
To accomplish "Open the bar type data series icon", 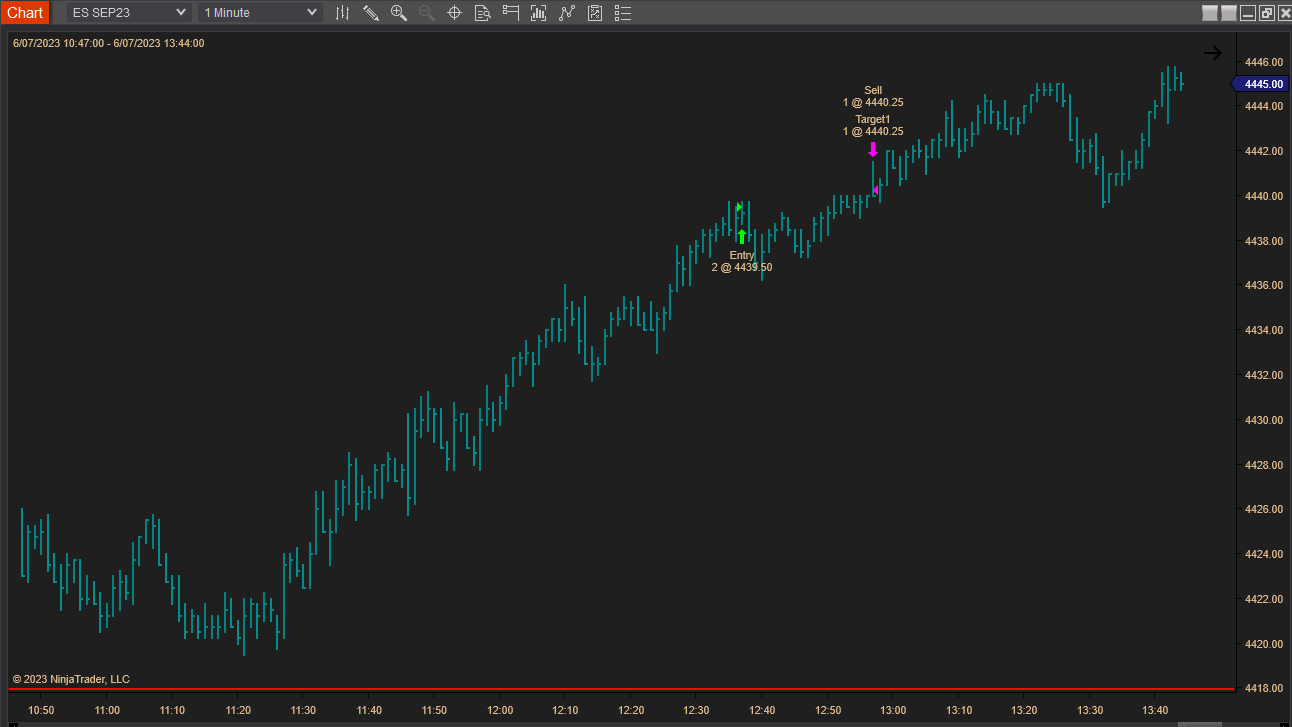I will (x=343, y=13).
